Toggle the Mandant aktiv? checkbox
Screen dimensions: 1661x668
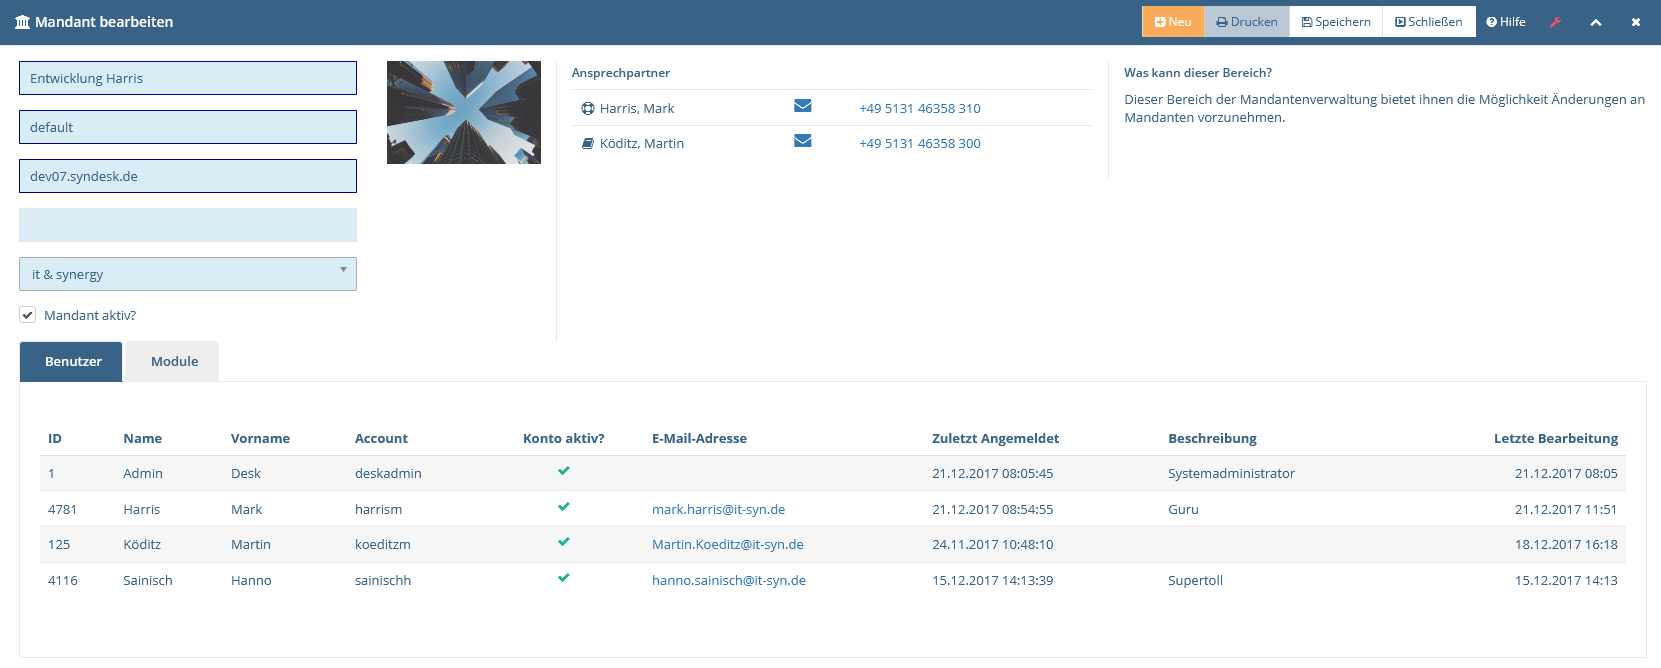pyautogui.click(x=28, y=315)
